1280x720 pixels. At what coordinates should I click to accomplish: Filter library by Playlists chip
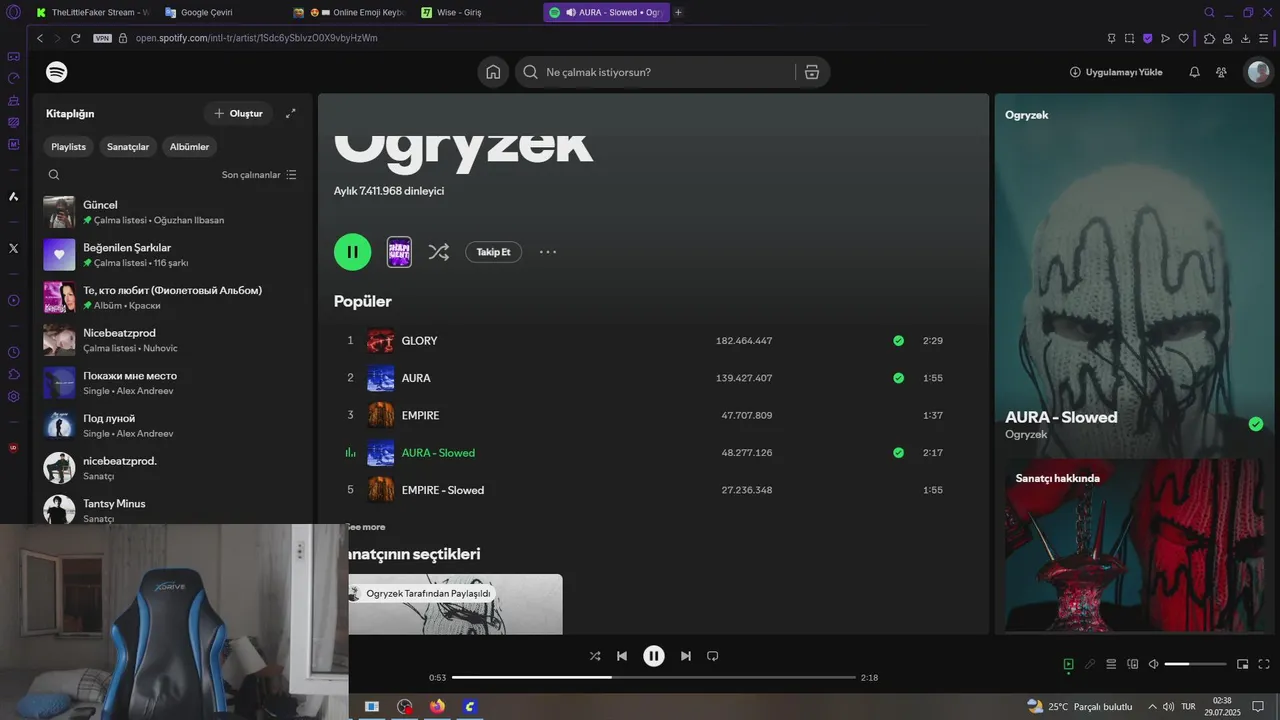click(69, 147)
